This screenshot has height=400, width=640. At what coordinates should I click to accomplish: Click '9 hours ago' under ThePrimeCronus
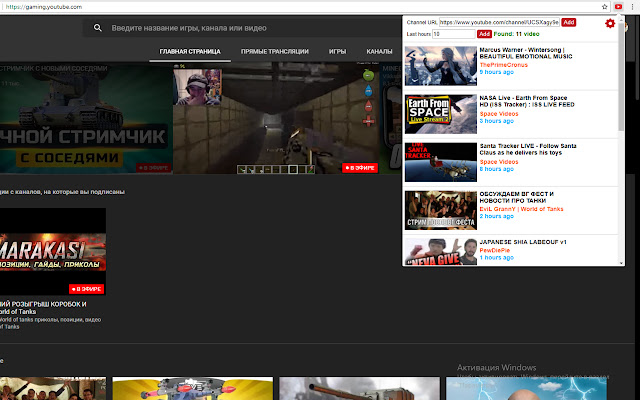tap(496, 72)
